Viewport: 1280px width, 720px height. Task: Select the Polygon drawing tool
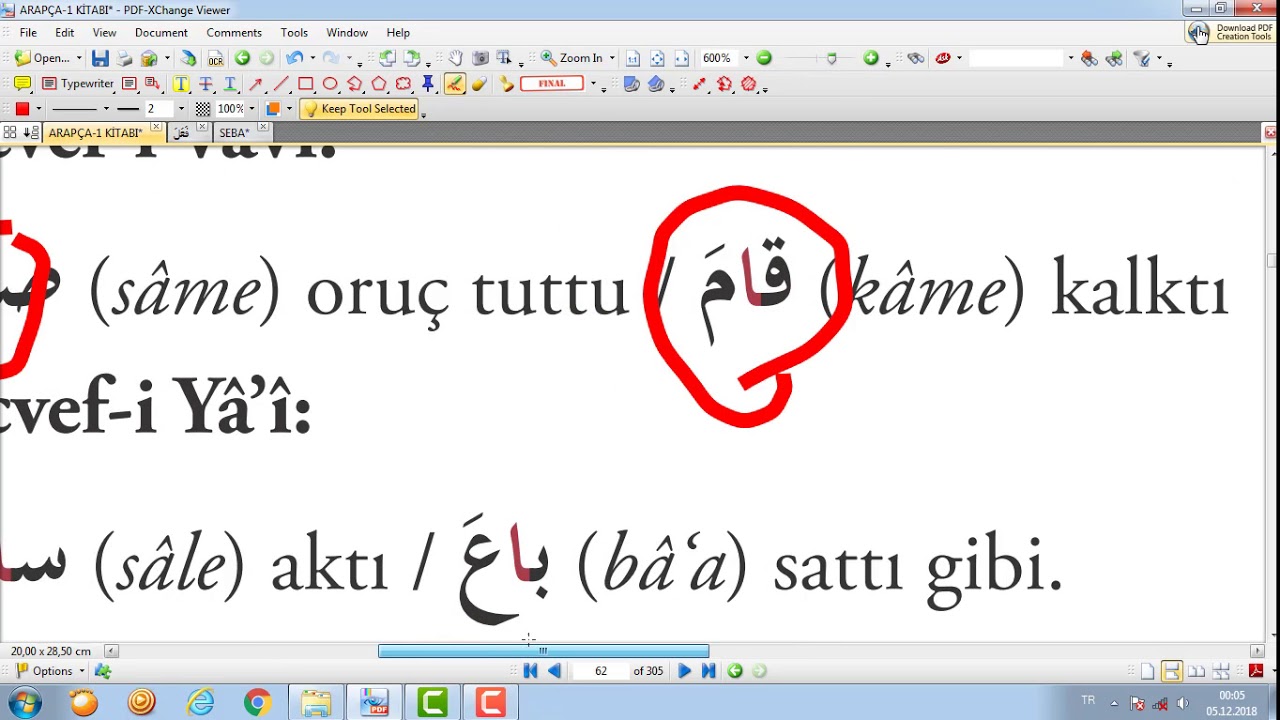pyautogui.click(x=379, y=84)
